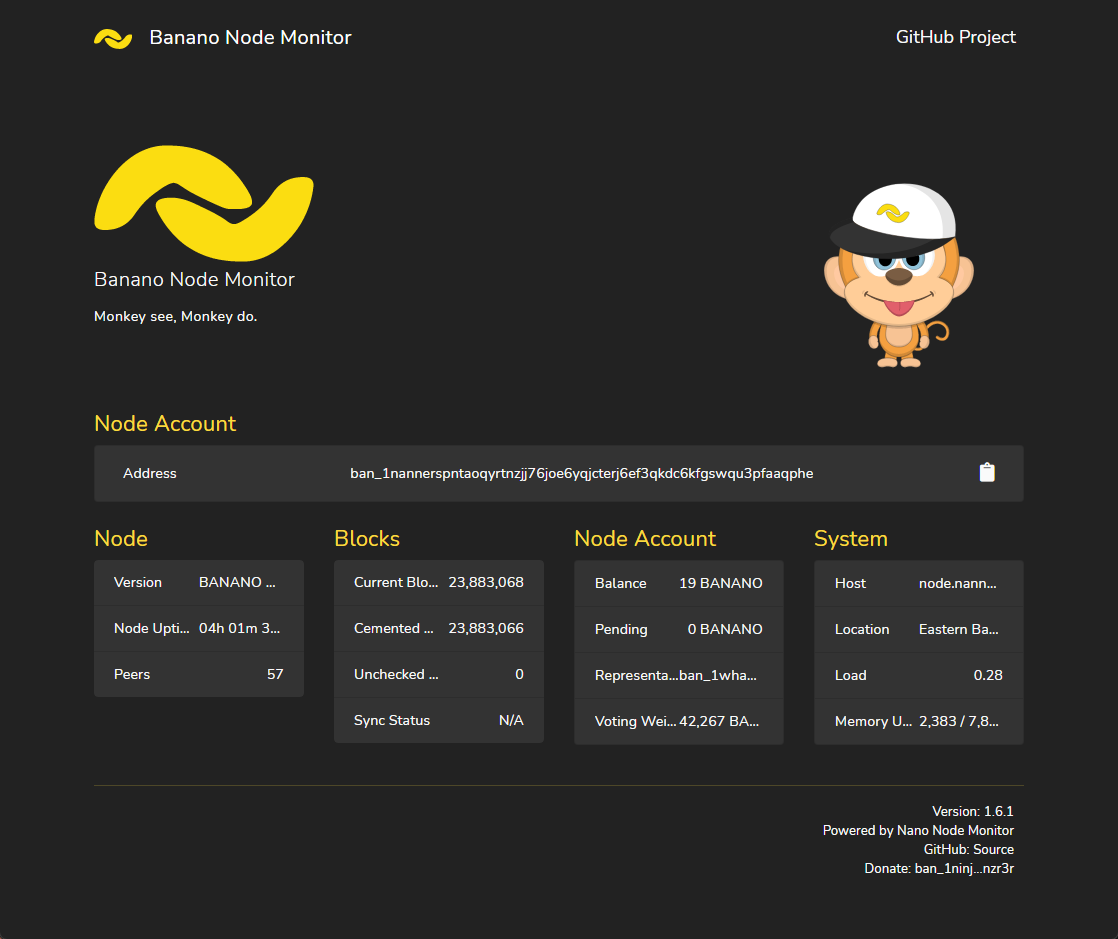Click Load value 0.28
The image size is (1118, 939).
pos(988,675)
